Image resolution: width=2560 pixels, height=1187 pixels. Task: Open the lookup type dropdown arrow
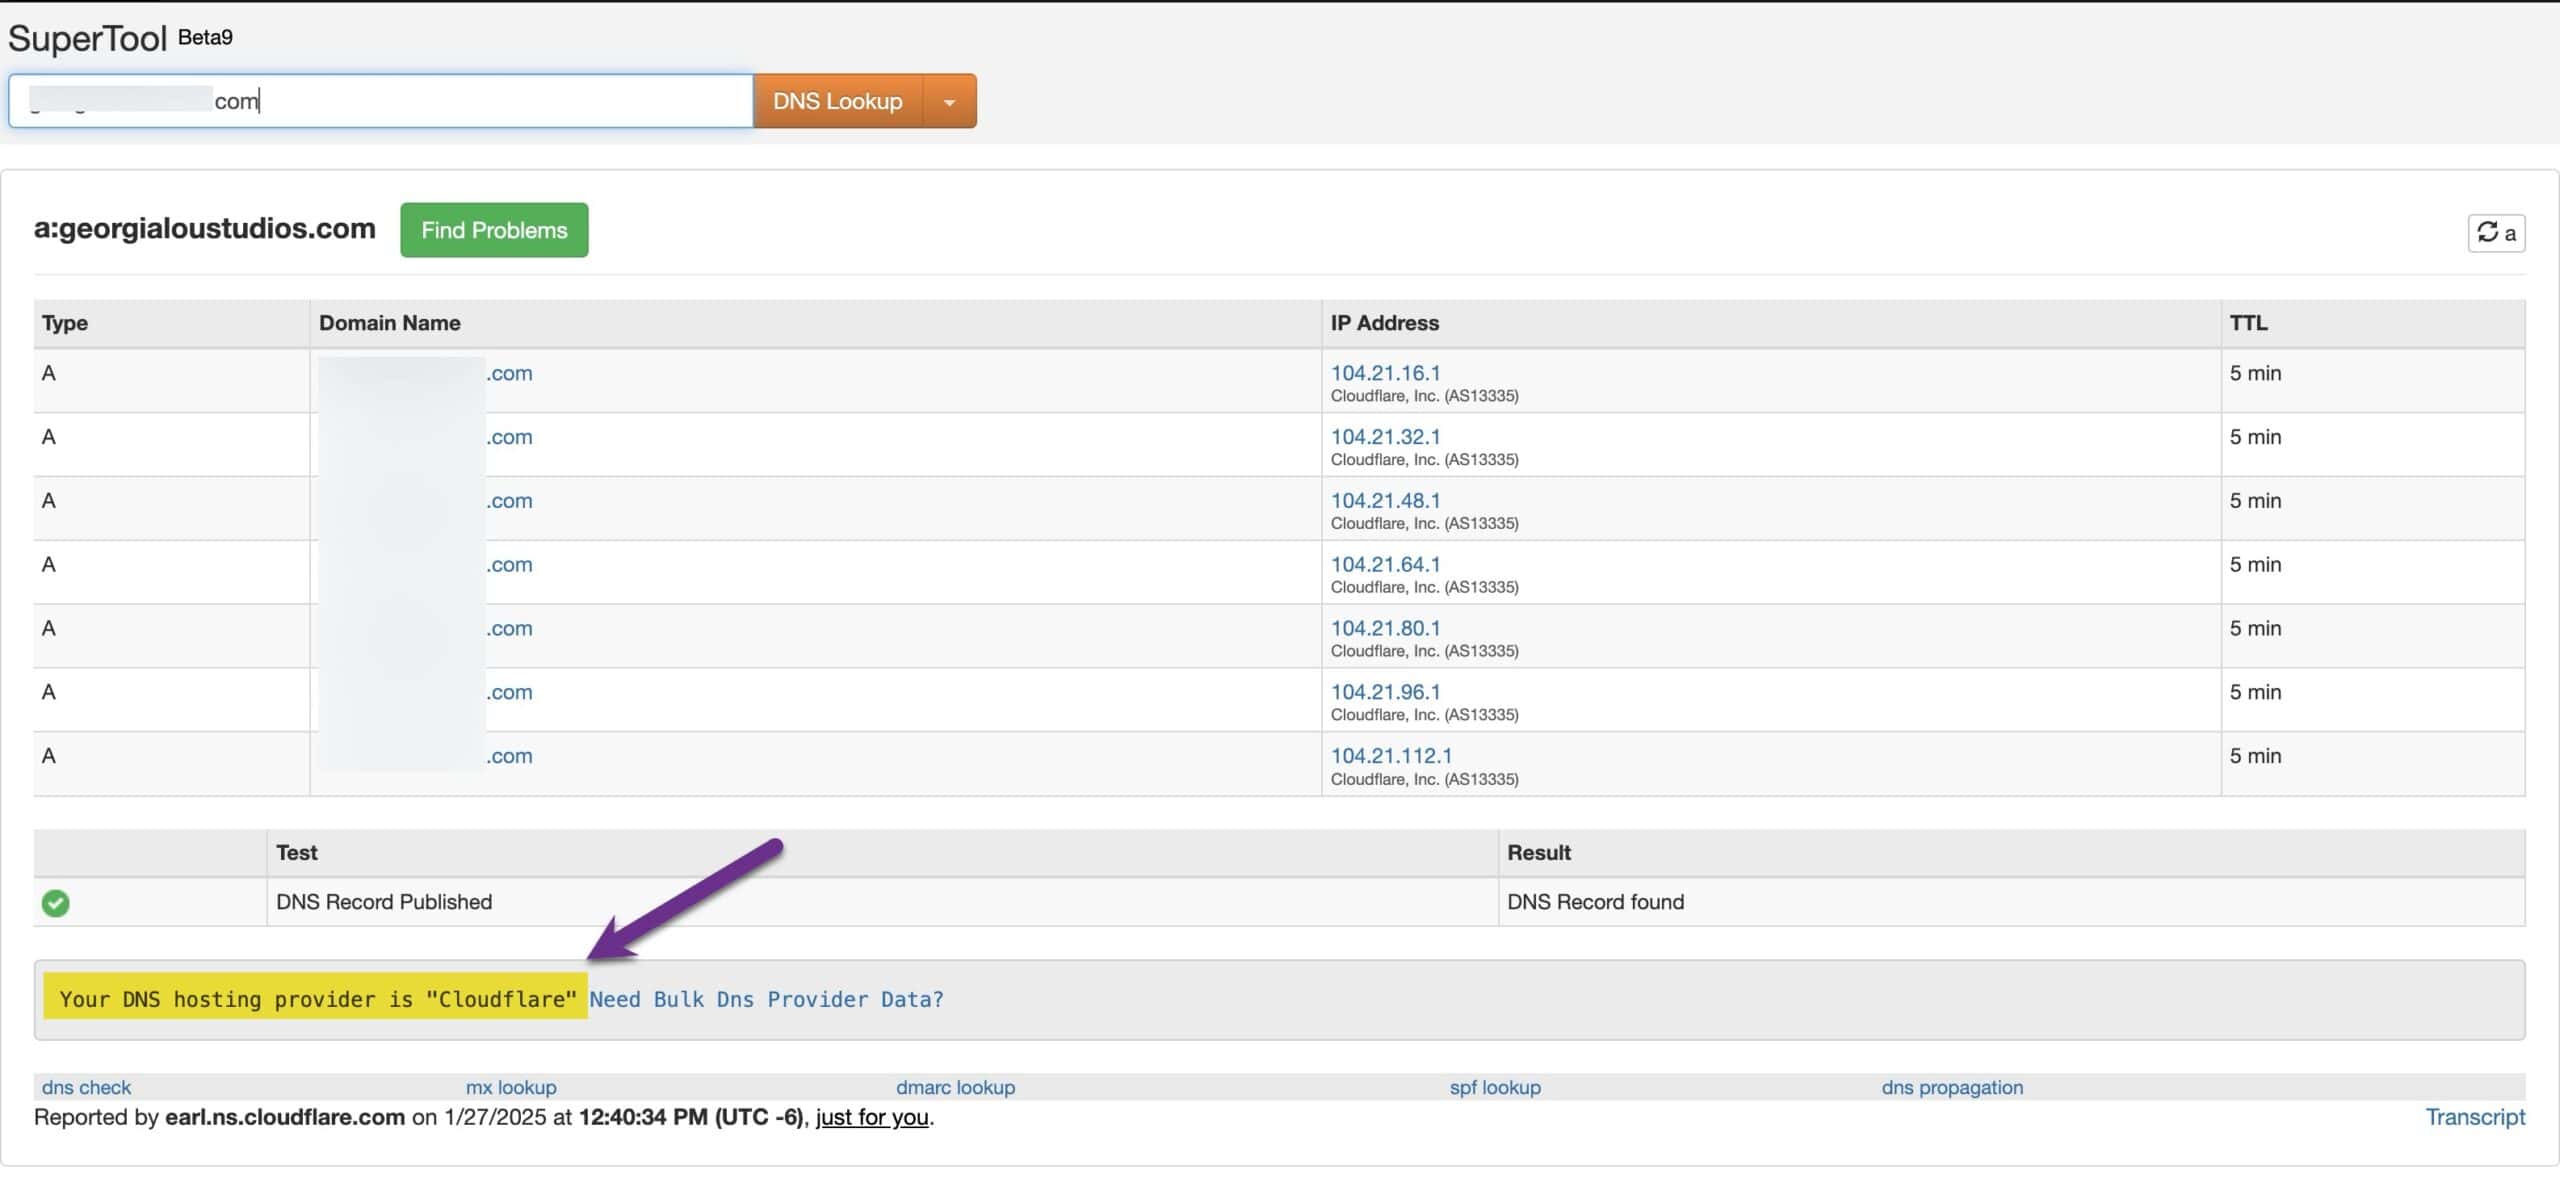(x=949, y=101)
